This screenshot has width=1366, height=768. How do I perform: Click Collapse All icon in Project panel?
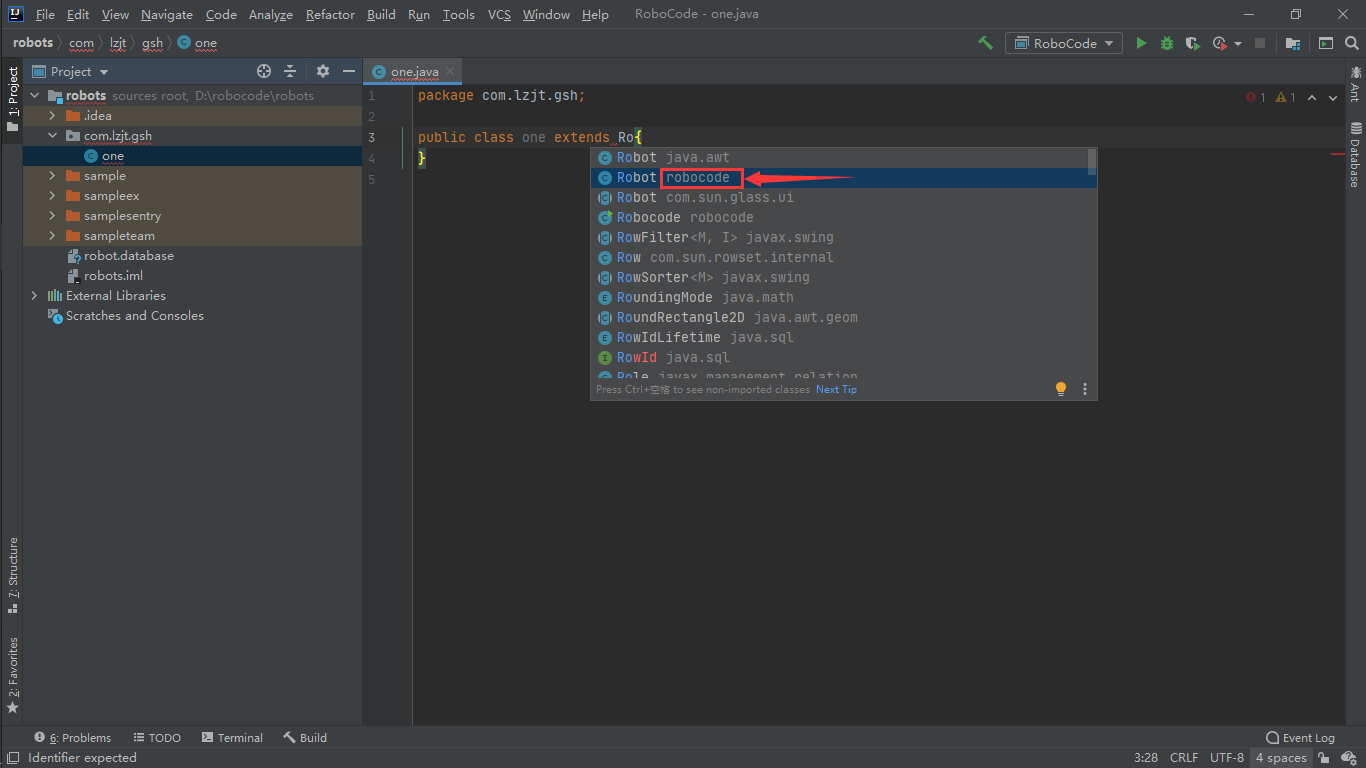click(290, 71)
